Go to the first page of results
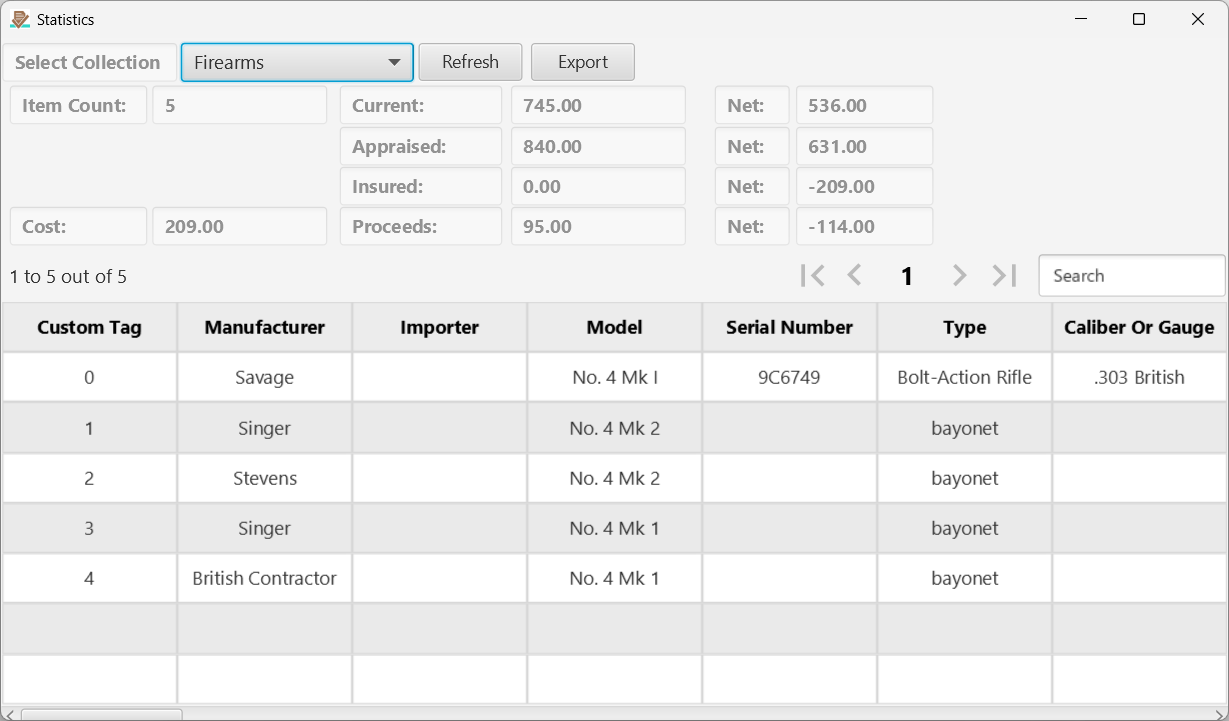The width and height of the screenshot is (1229, 721). (813, 276)
